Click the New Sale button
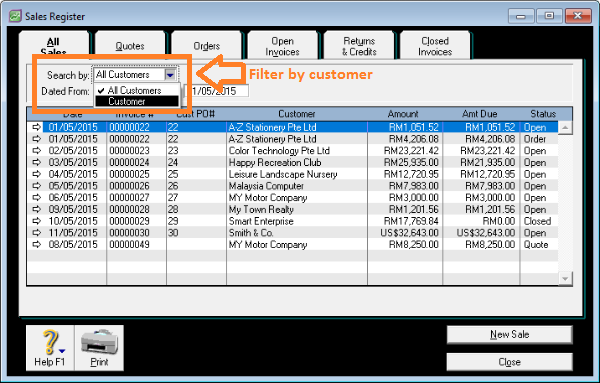Screen dimensions: 600x383 [x=510, y=335]
